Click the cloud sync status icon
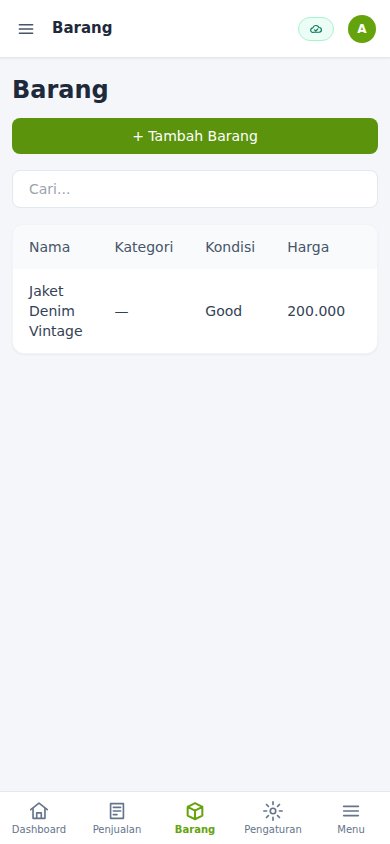 316,29
